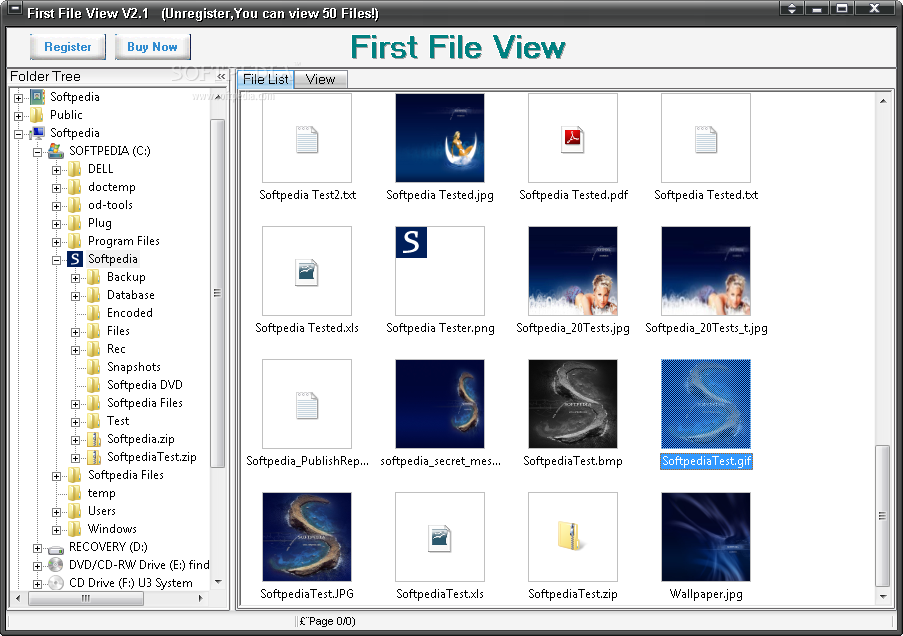903x636 pixels.
Task: Select the Softpedia Tested.jpg thumbnail
Action: tap(440, 138)
